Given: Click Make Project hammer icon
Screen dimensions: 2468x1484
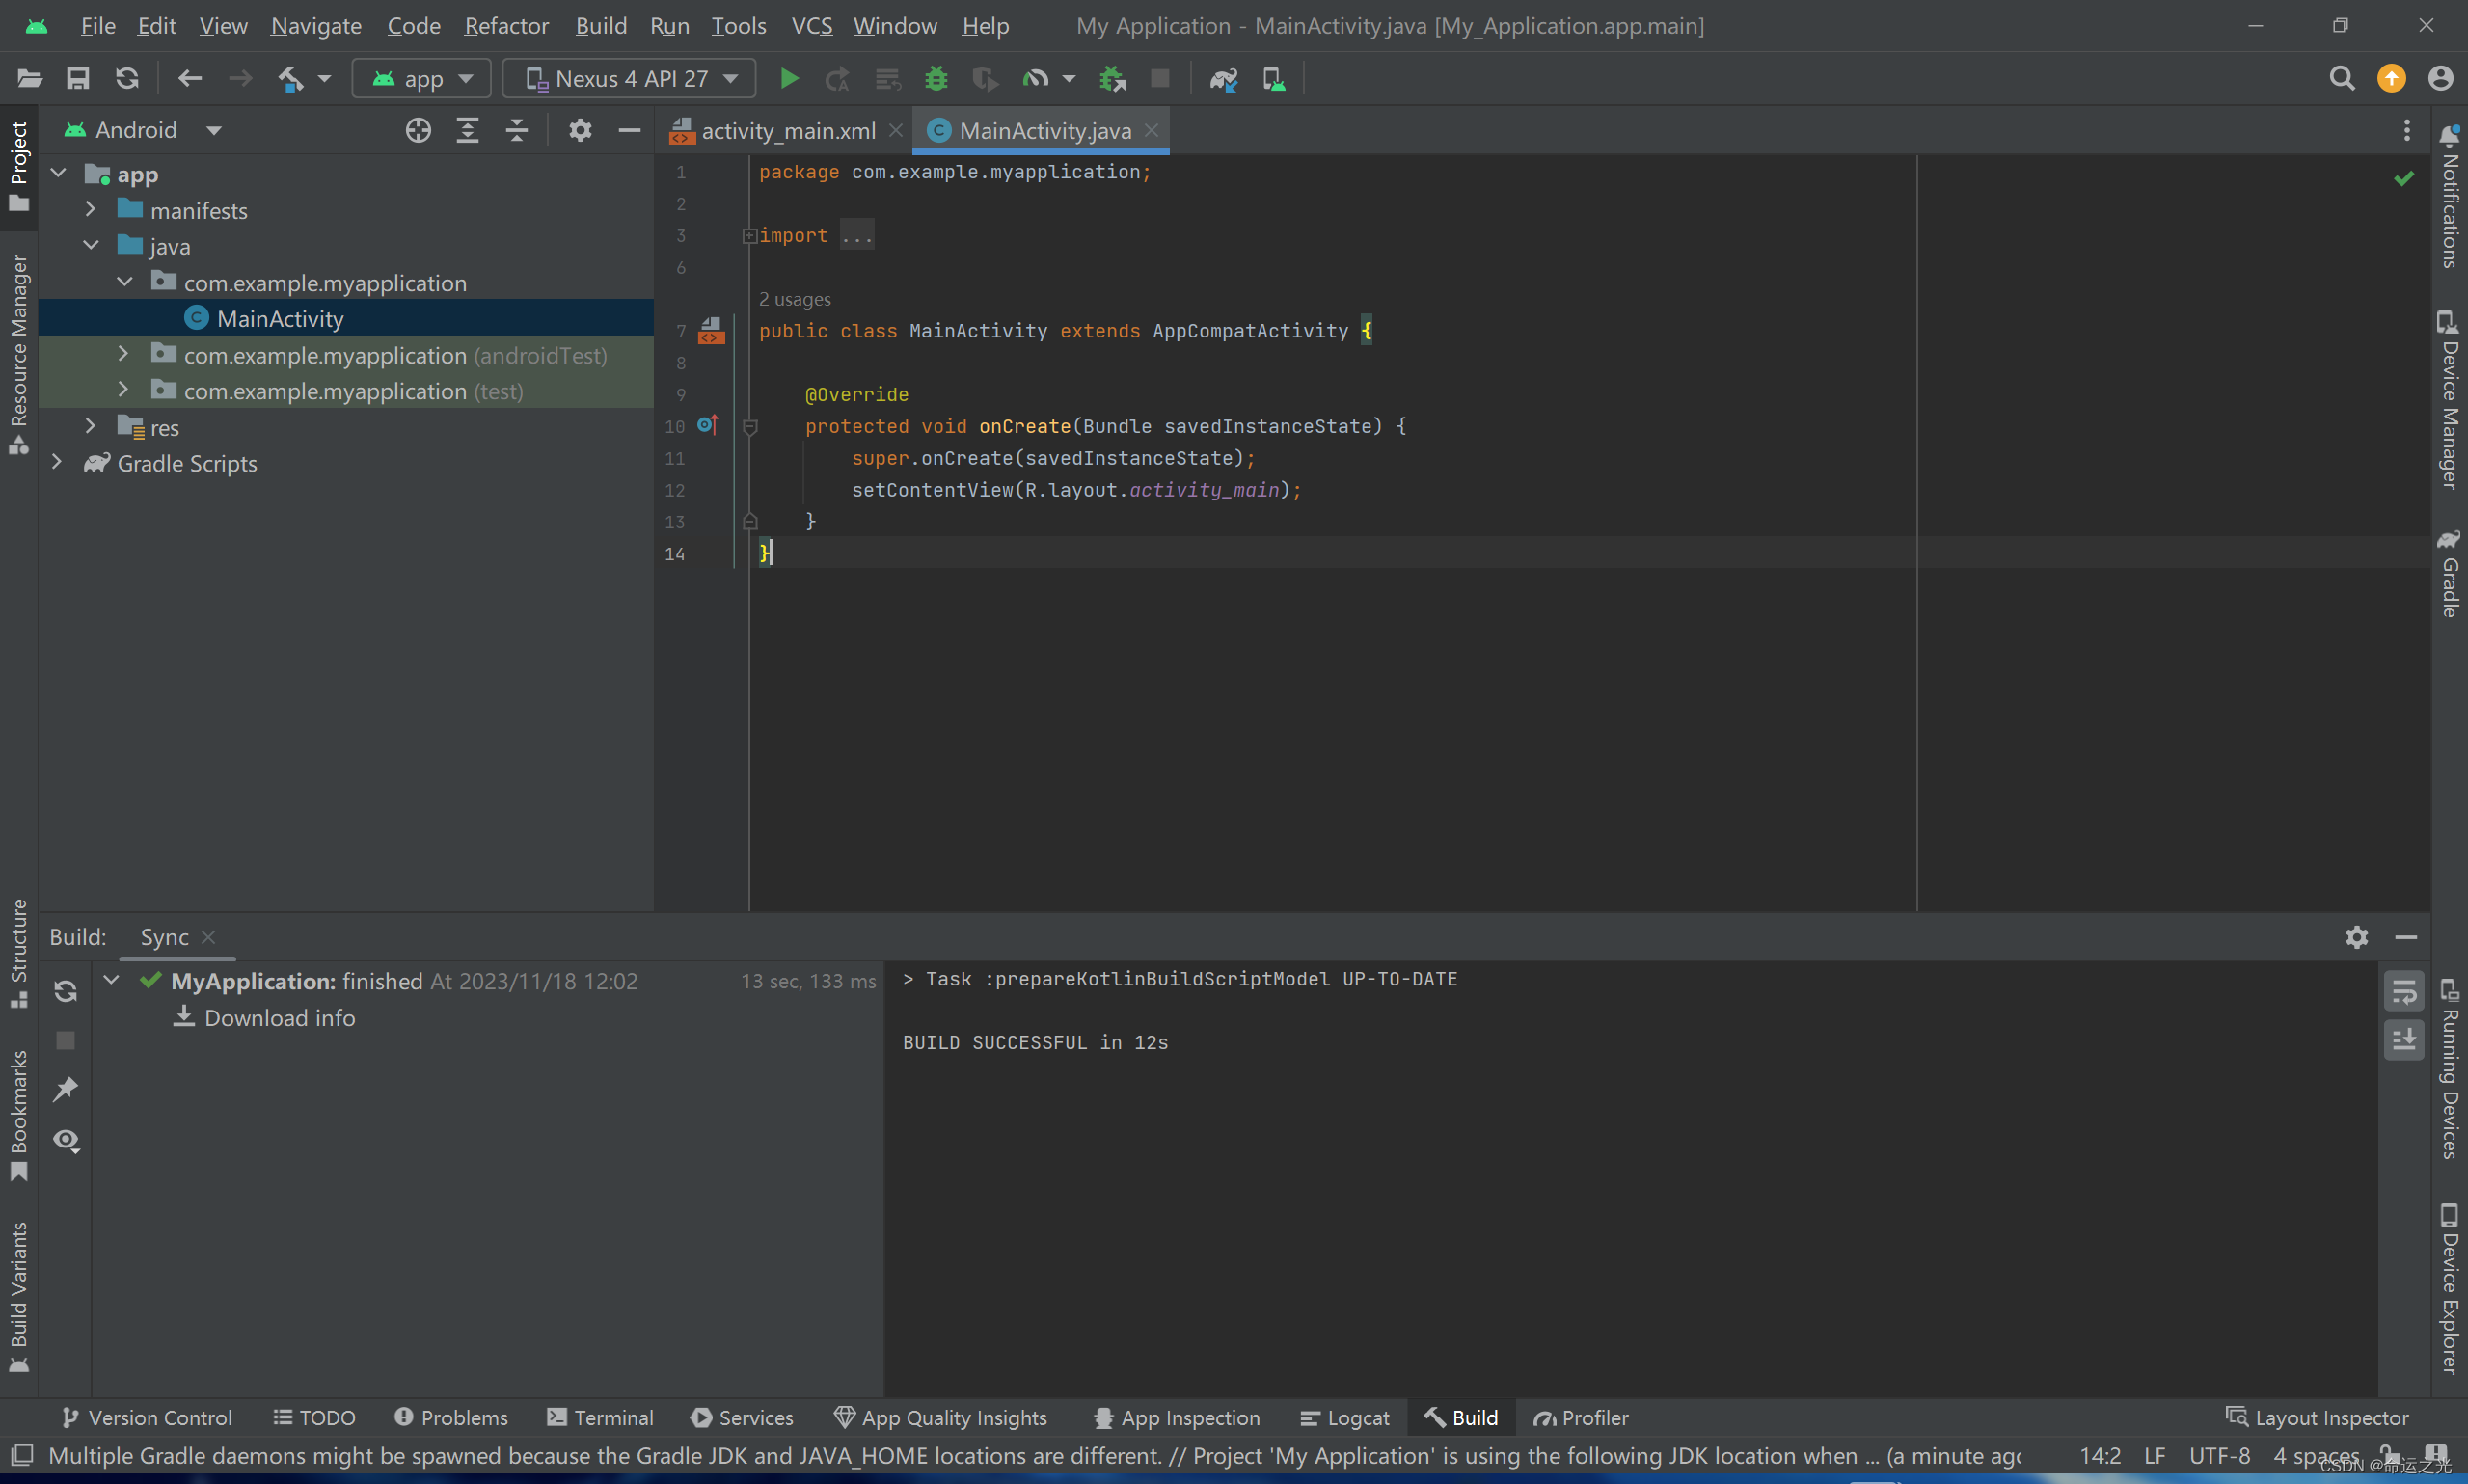Looking at the screenshot, I should pos(290,78).
